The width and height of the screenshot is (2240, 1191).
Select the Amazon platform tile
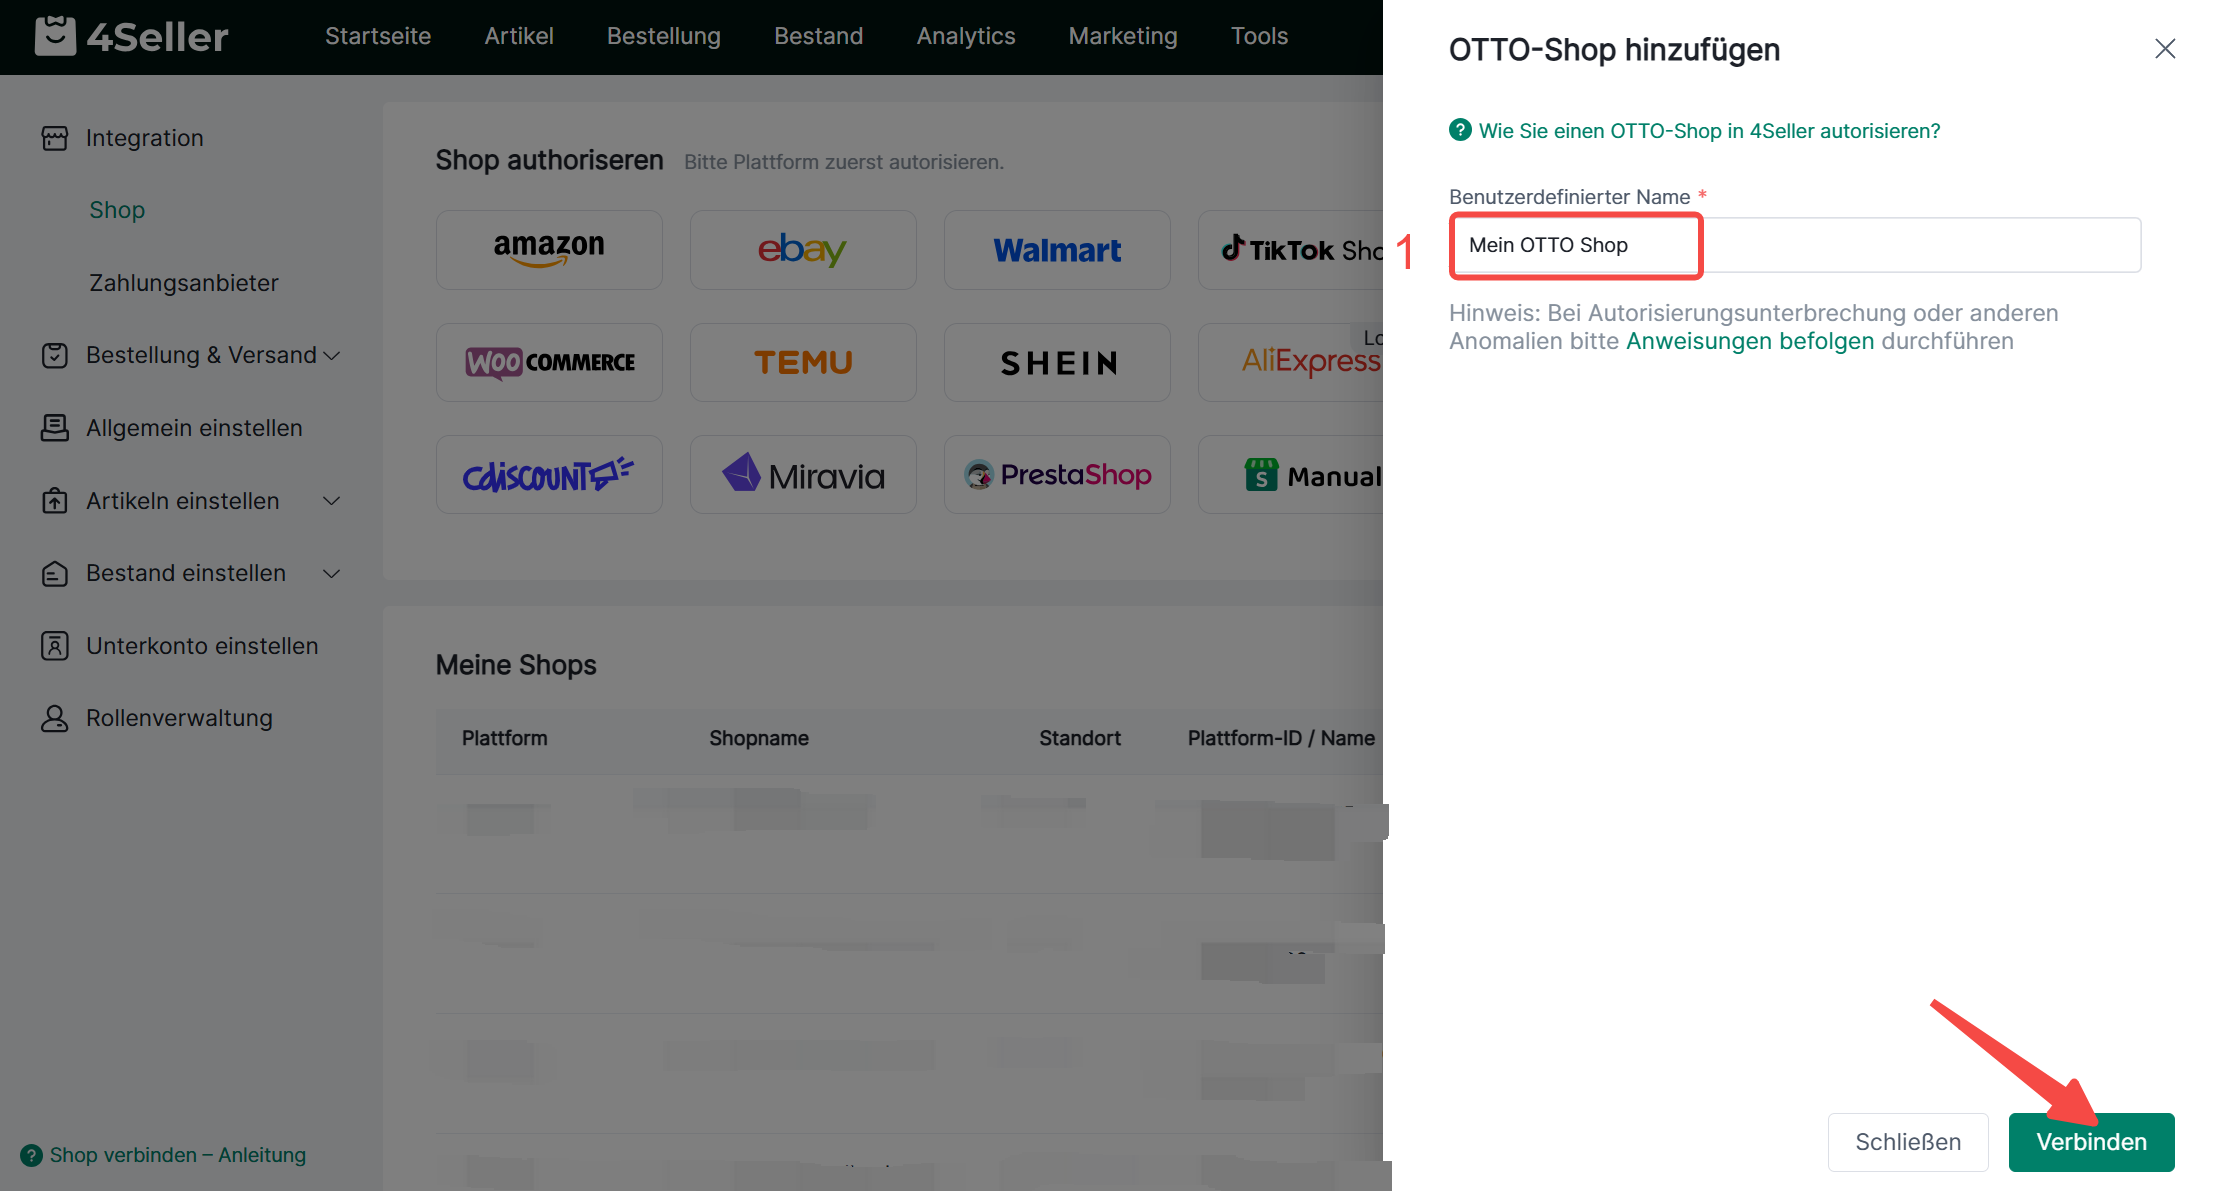[x=549, y=250]
